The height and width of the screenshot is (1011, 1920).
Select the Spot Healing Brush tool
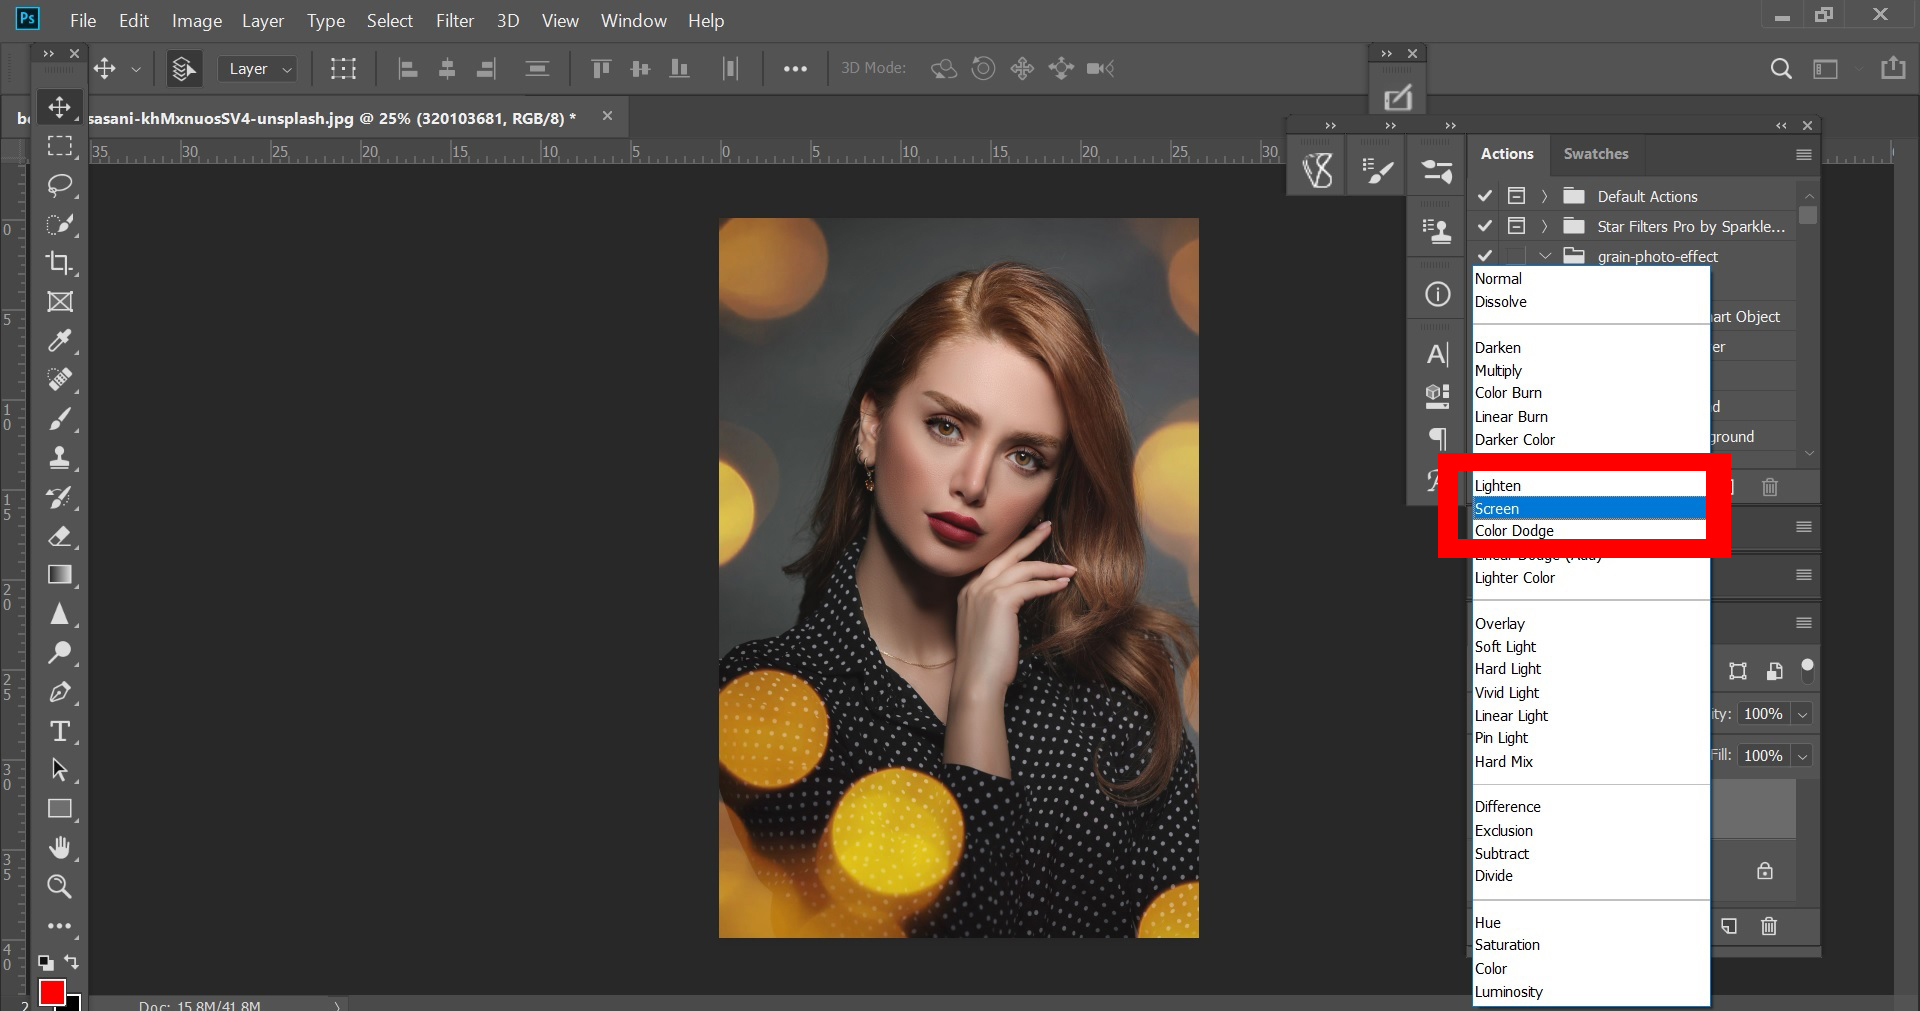pyautogui.click(x=60, y=380)
